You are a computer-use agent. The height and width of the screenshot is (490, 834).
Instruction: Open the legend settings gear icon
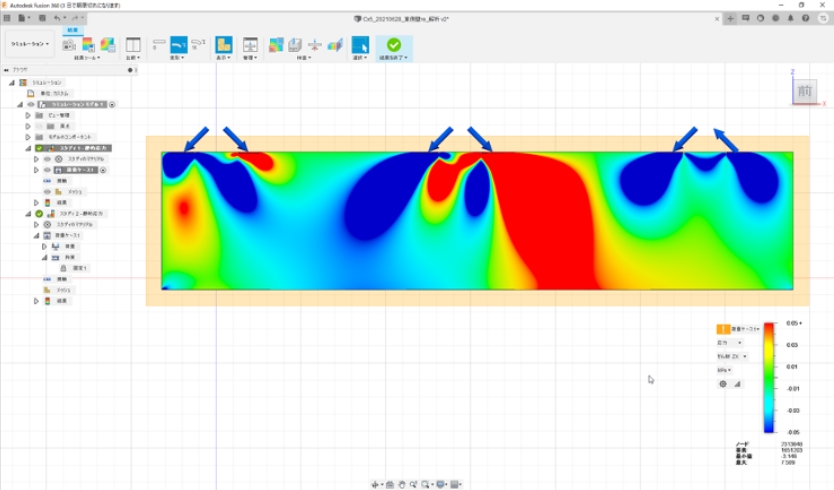click(x=722, y=383)
